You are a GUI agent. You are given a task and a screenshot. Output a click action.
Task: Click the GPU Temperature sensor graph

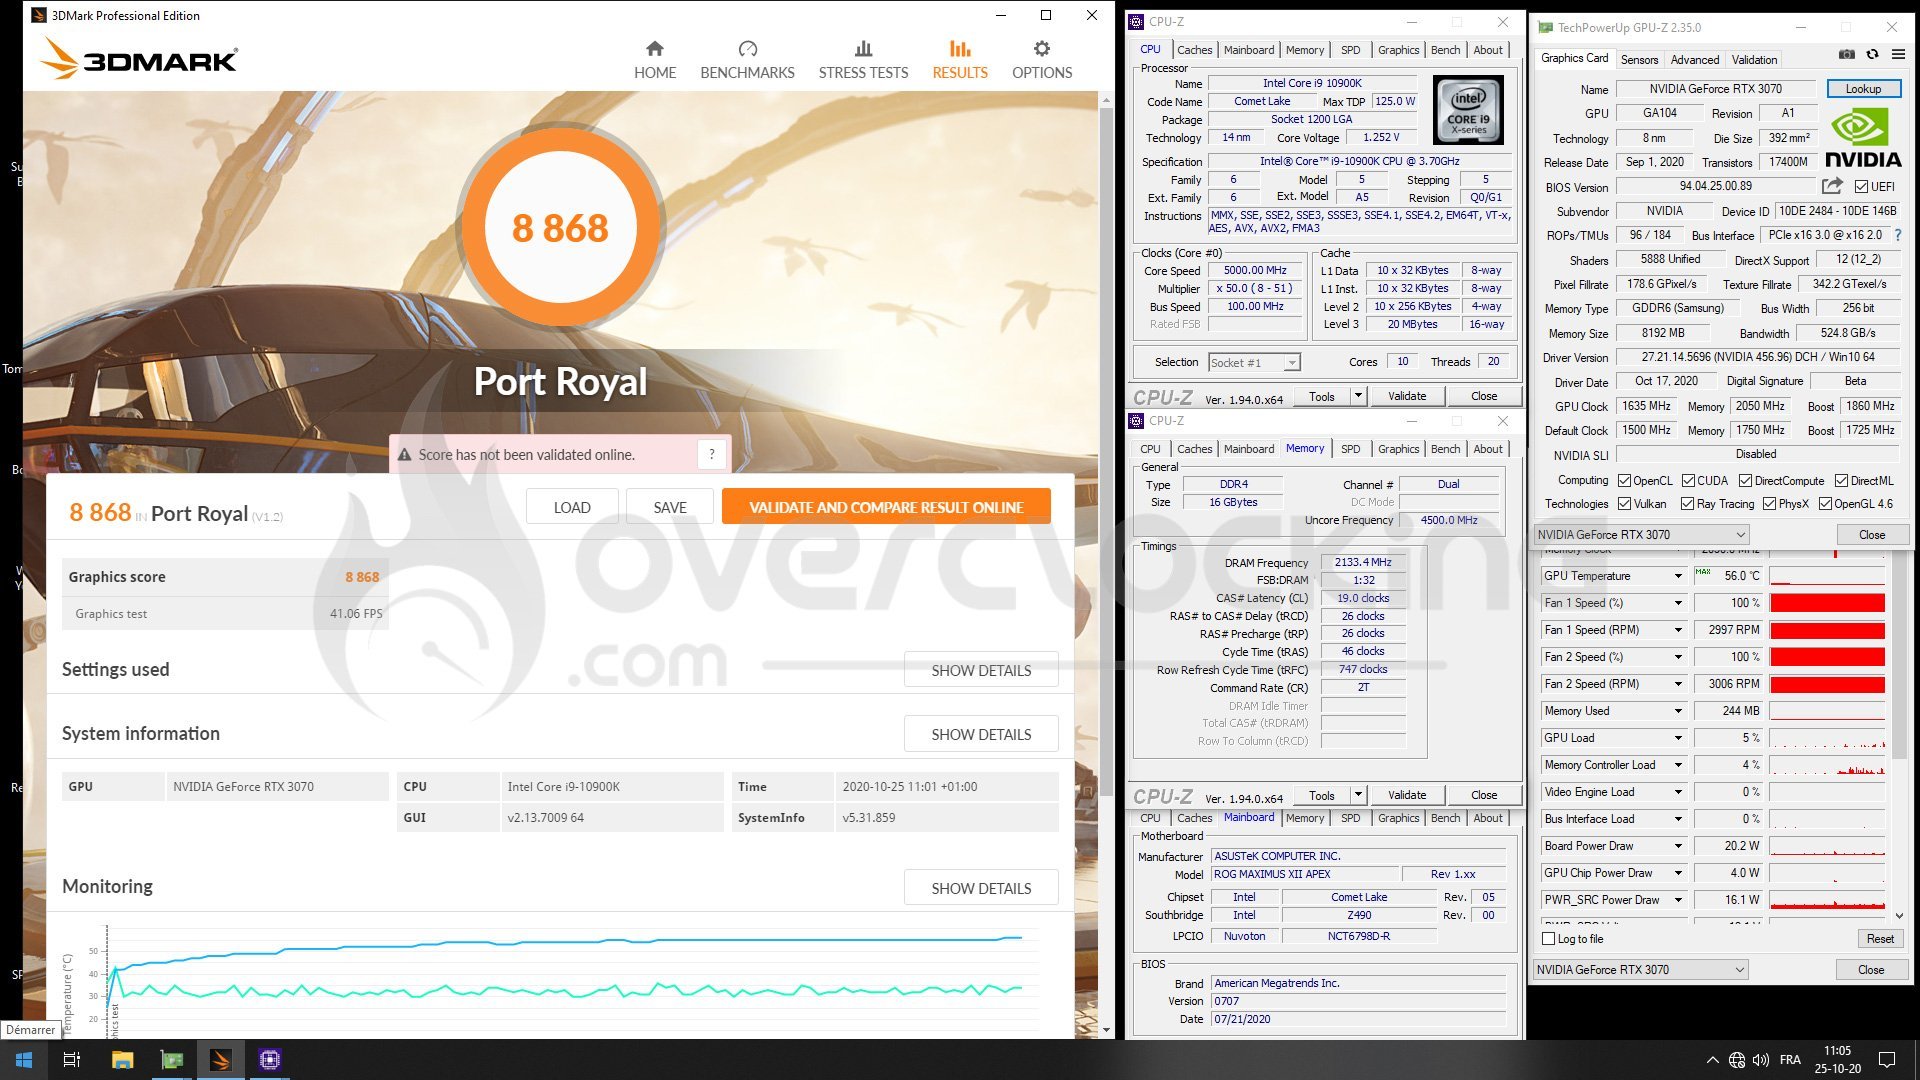pyautogui.click(x=1827, y=576)
